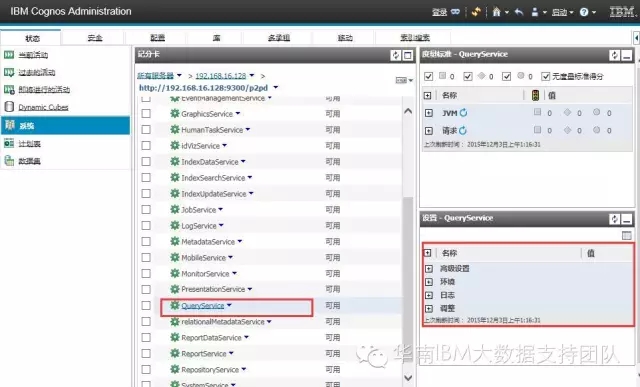Switch to the 多承租 tab
Image resolution: width=640 pixels, height=387 pixels.
[279, 38]
